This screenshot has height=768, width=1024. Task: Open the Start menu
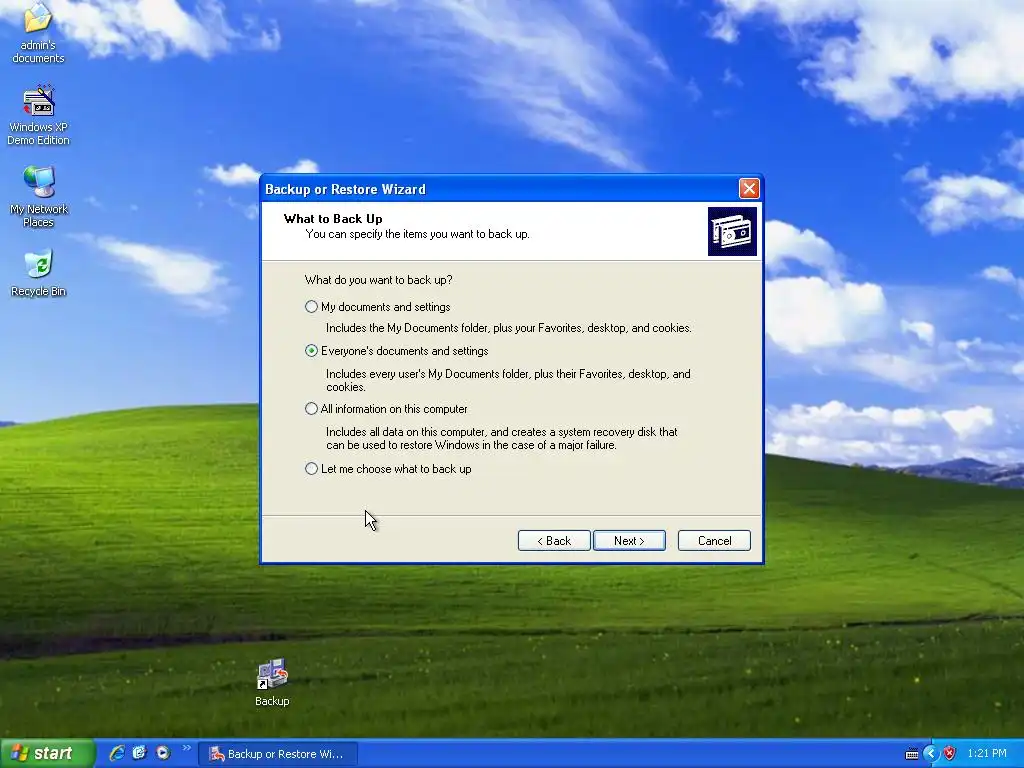[x=47, y=753]
